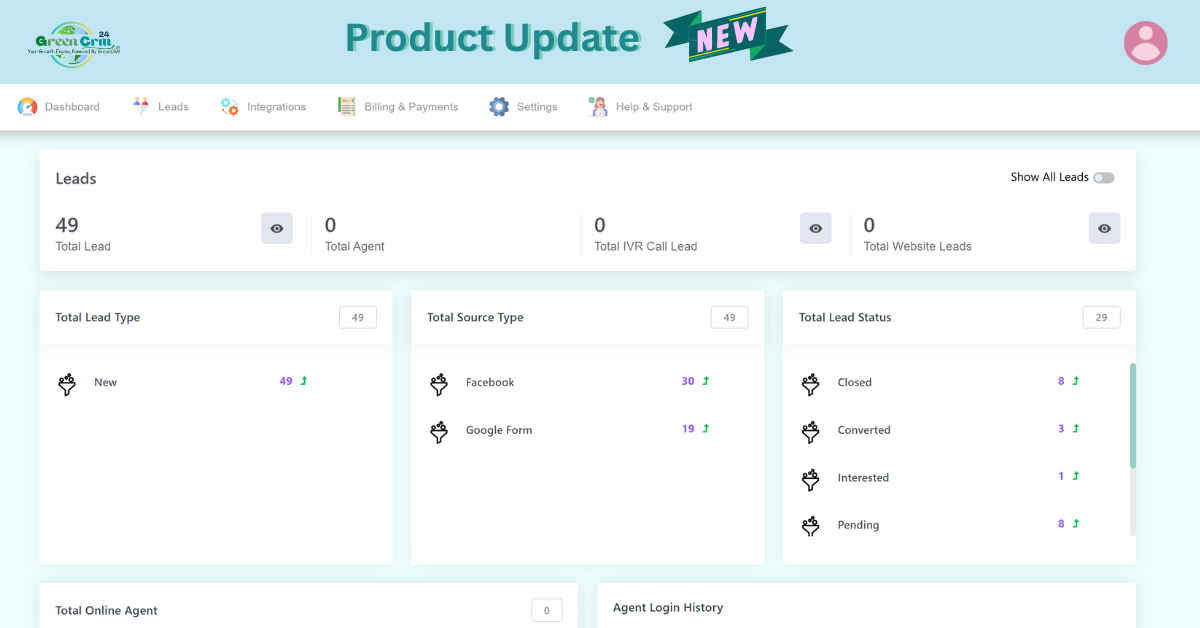This screenshot has width=1200, height=628.
Task: Show details via the Total Website Leads eye icon
Action: (1104, 228)
